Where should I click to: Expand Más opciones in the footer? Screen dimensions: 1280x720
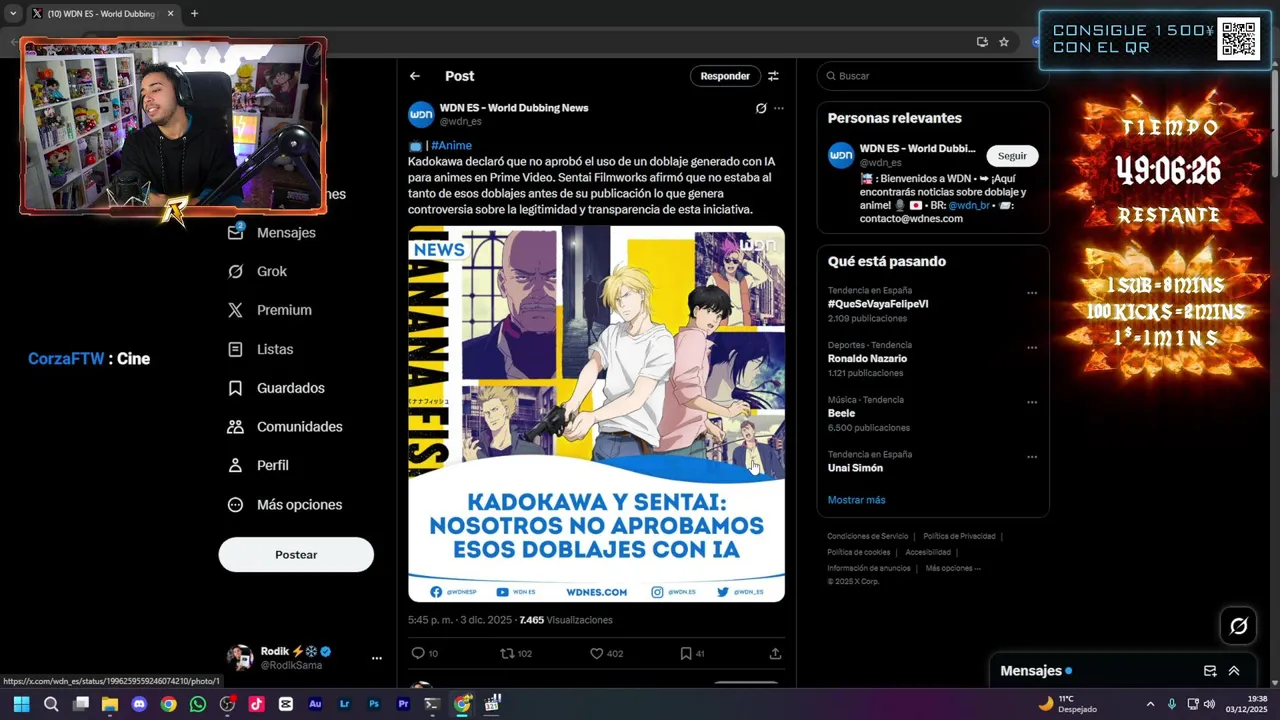pos(953,568)
